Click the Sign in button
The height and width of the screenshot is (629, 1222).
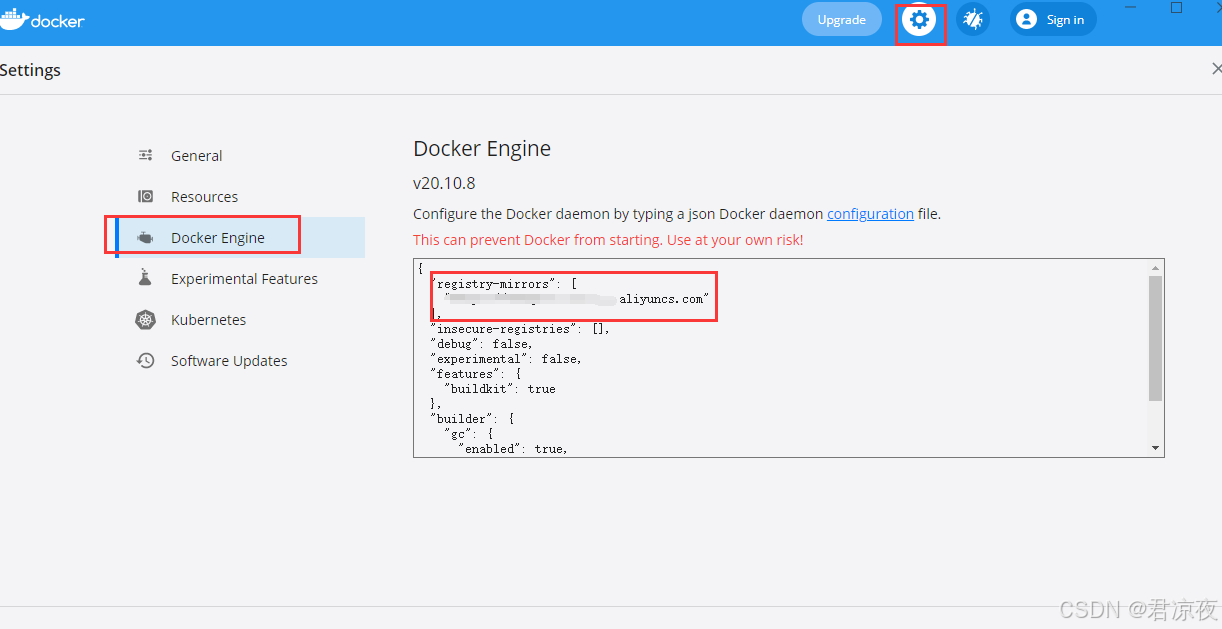point(1064,20)
